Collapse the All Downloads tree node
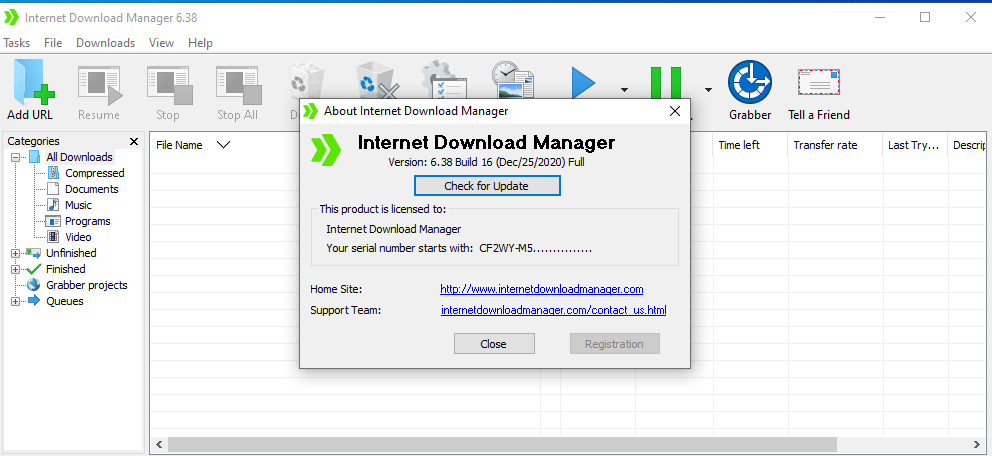 point(15,157)
